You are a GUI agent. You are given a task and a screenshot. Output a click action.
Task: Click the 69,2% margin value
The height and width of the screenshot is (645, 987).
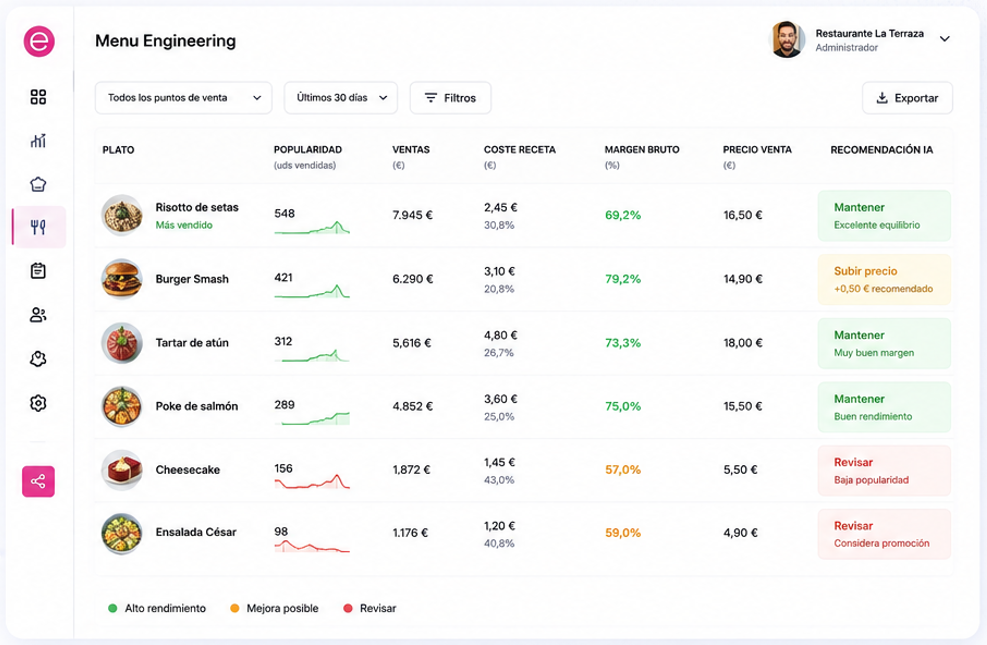click(x=623, y=215)
